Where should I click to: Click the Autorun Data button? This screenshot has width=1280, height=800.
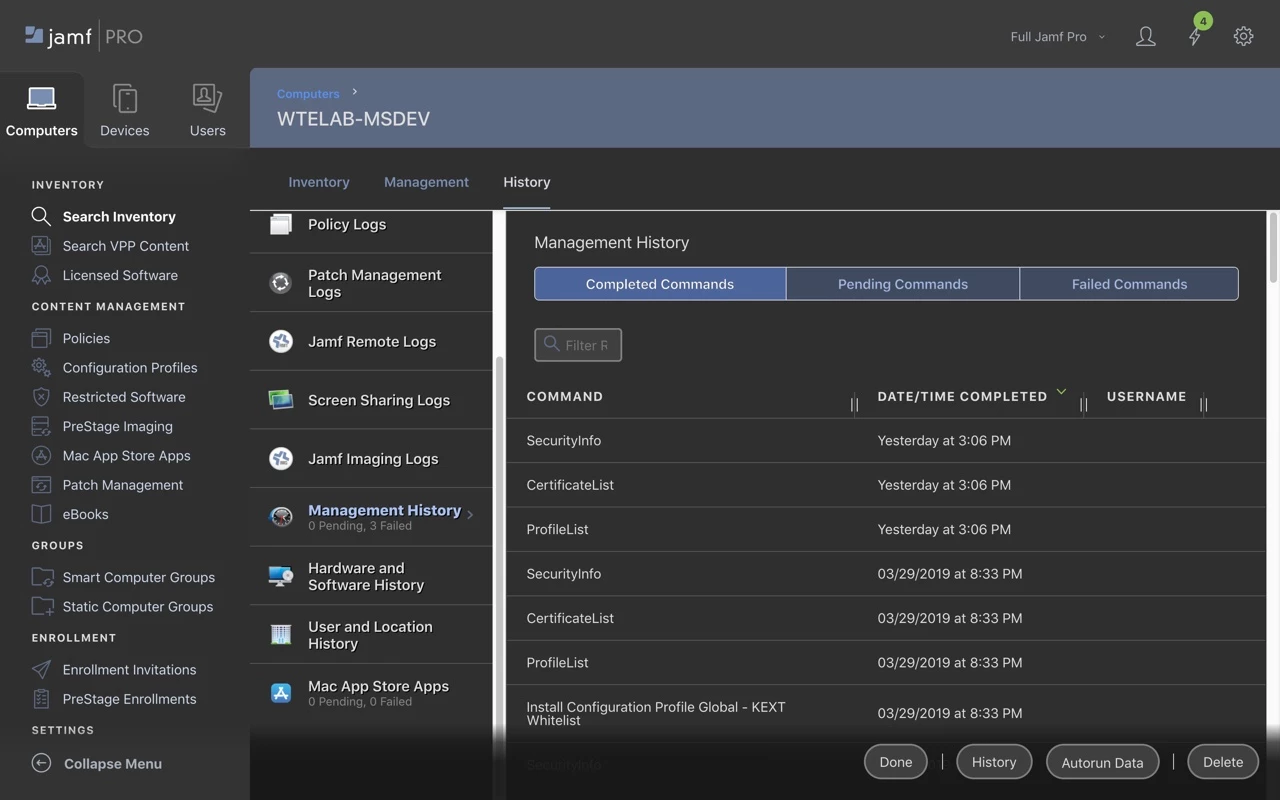[x=1102, y=762]
